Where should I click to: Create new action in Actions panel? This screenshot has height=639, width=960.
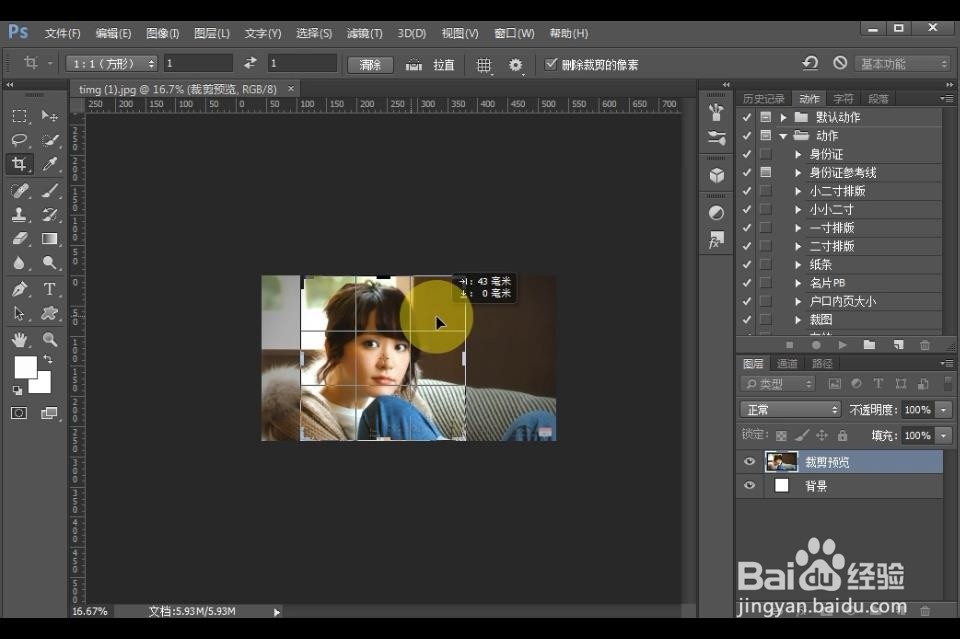898,345
